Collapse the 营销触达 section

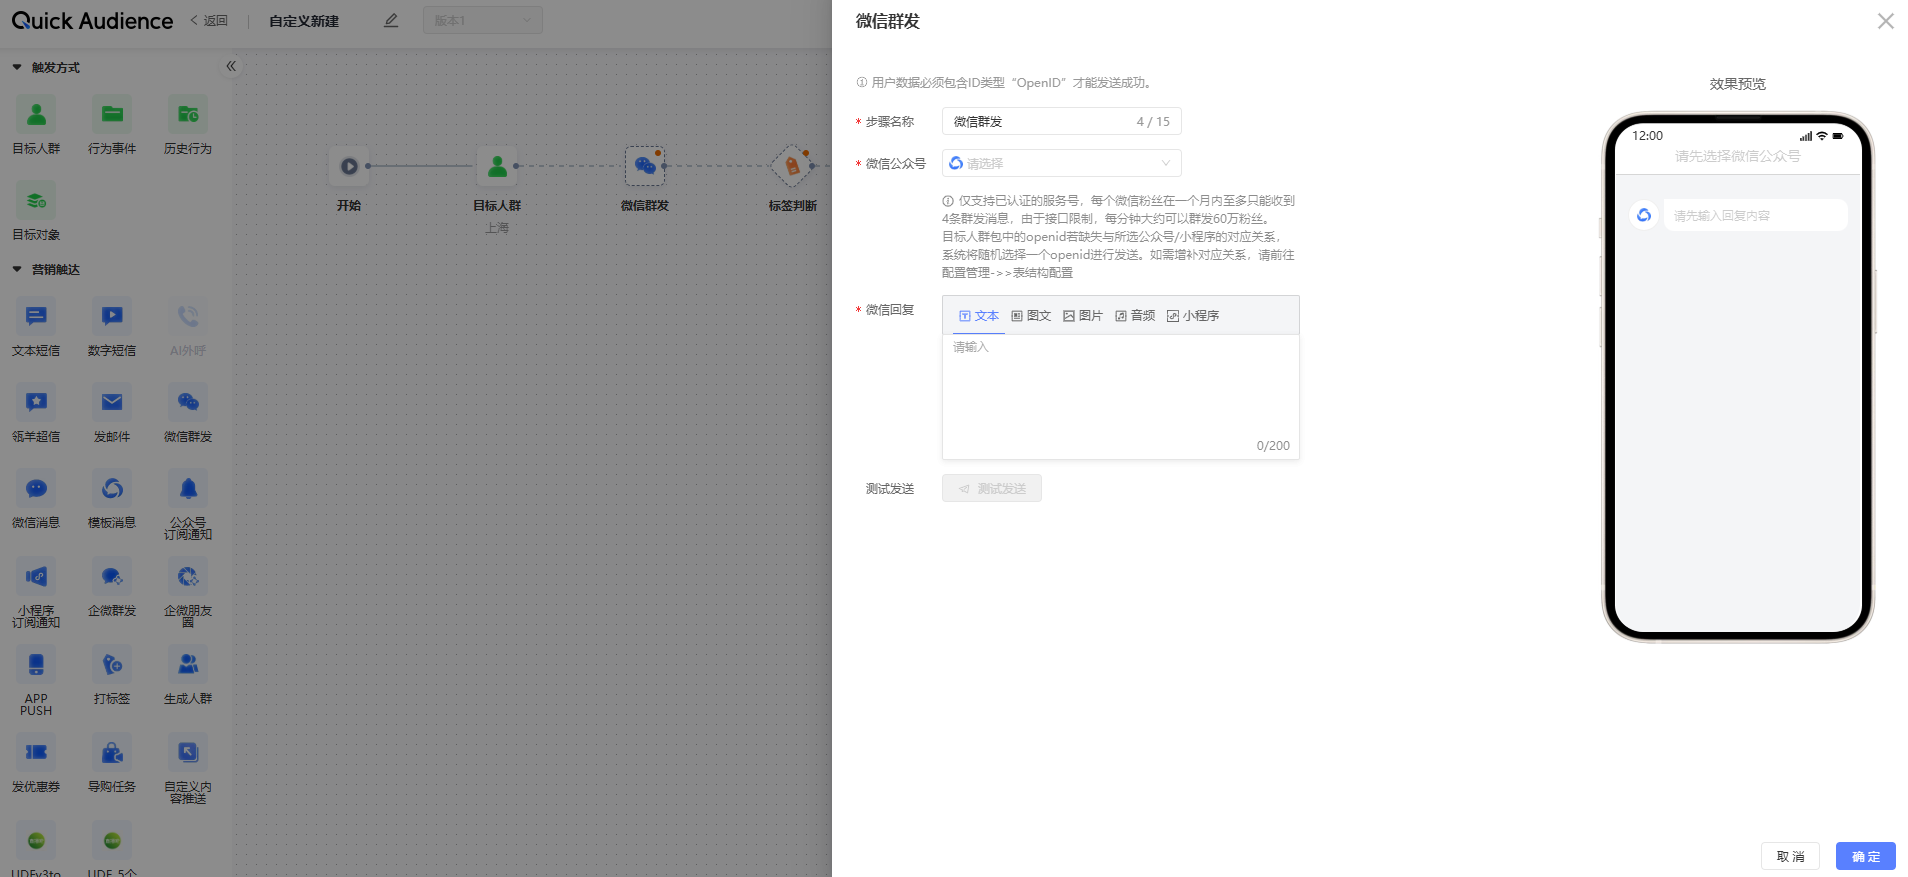click(x=17, y=269)
